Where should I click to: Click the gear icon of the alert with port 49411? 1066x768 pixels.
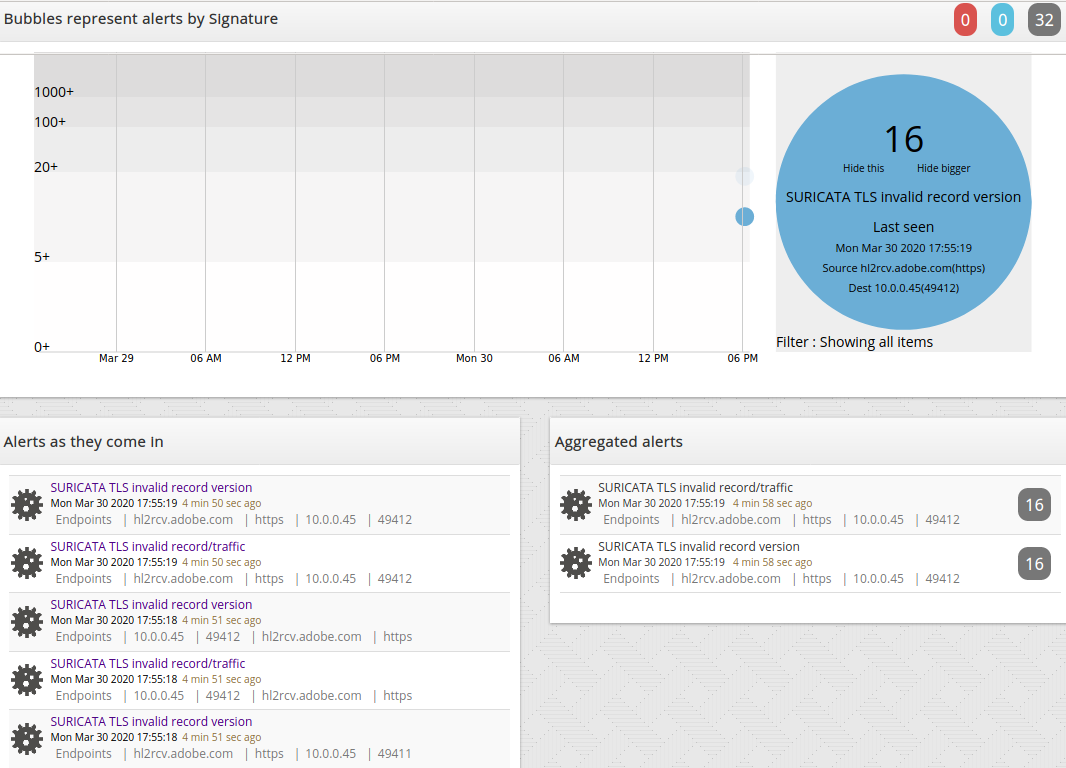coord(27,739)
